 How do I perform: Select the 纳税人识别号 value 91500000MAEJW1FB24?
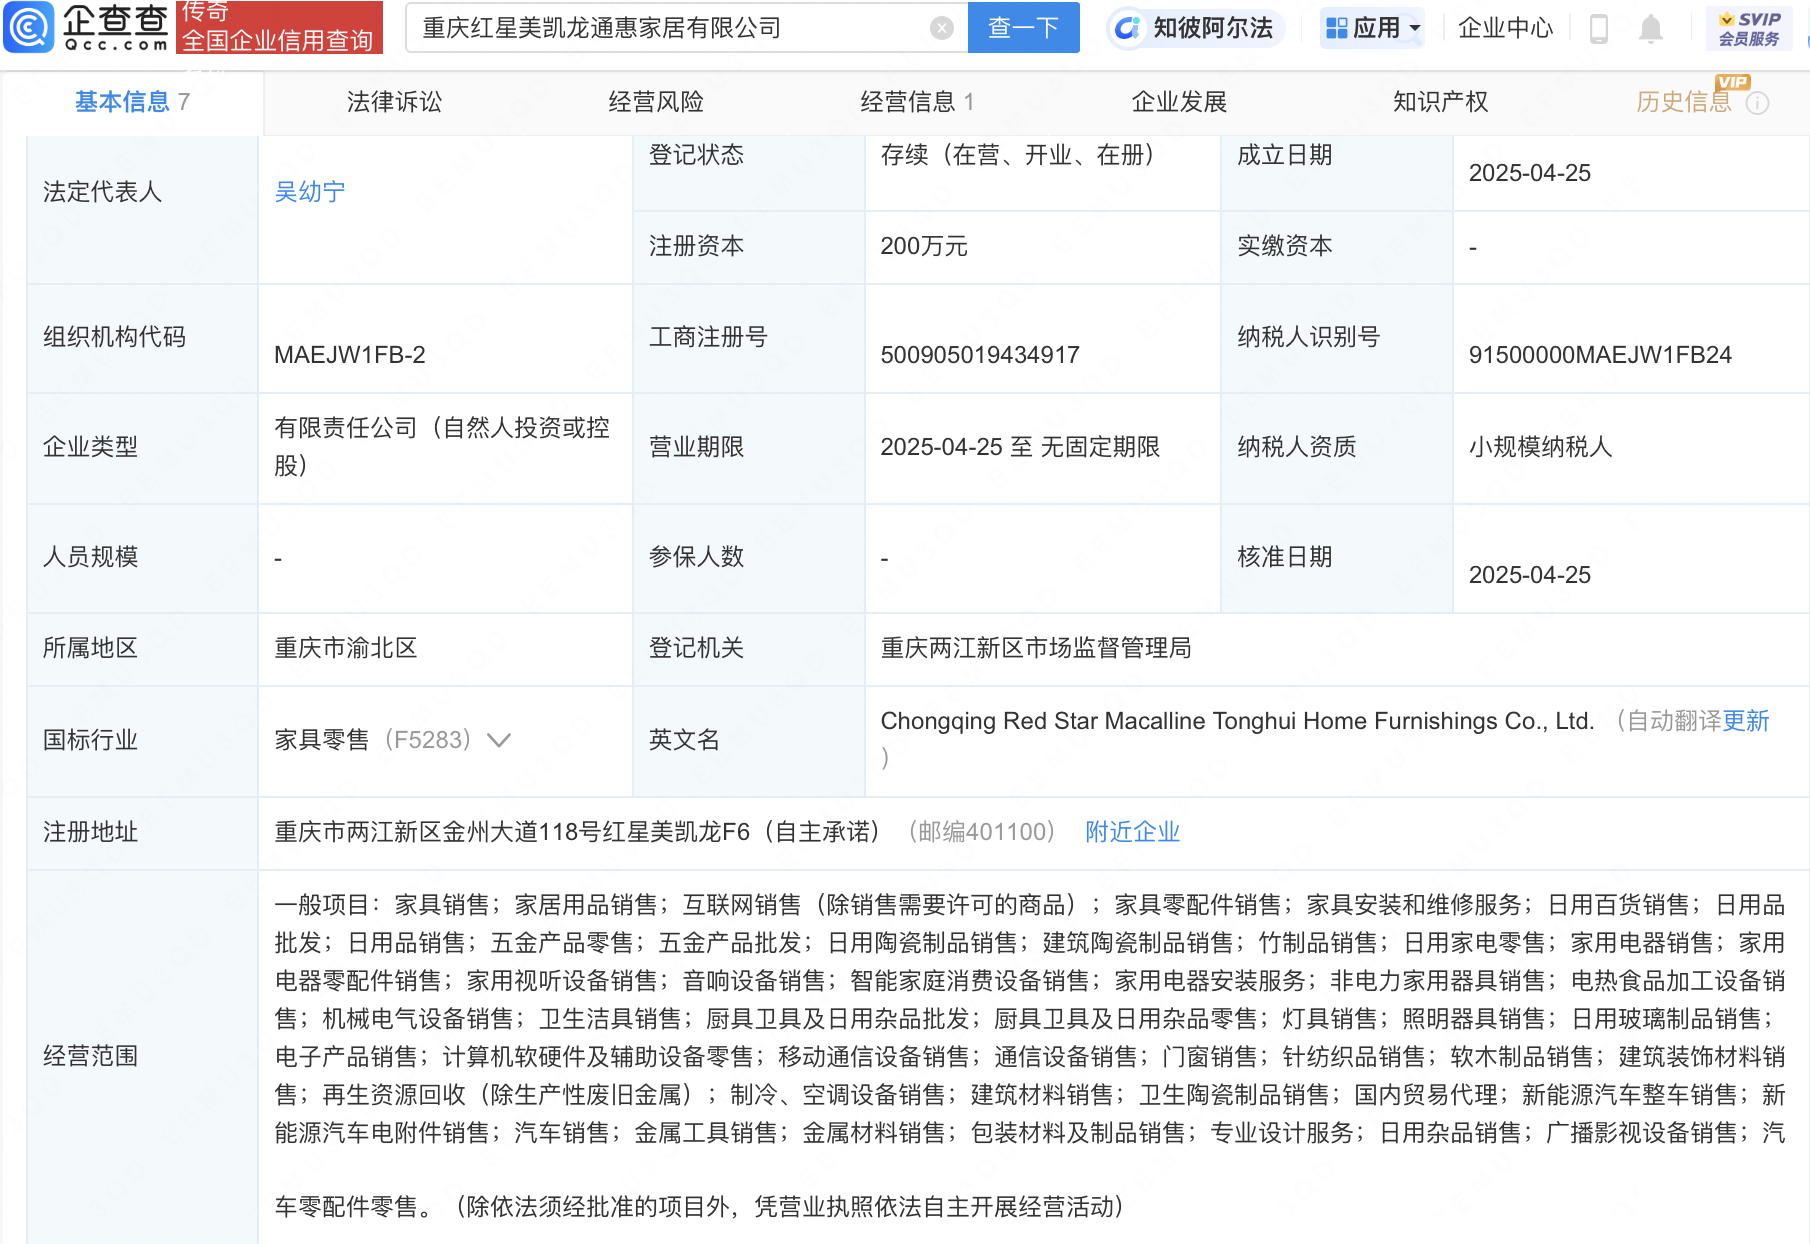pos(1600,355)
